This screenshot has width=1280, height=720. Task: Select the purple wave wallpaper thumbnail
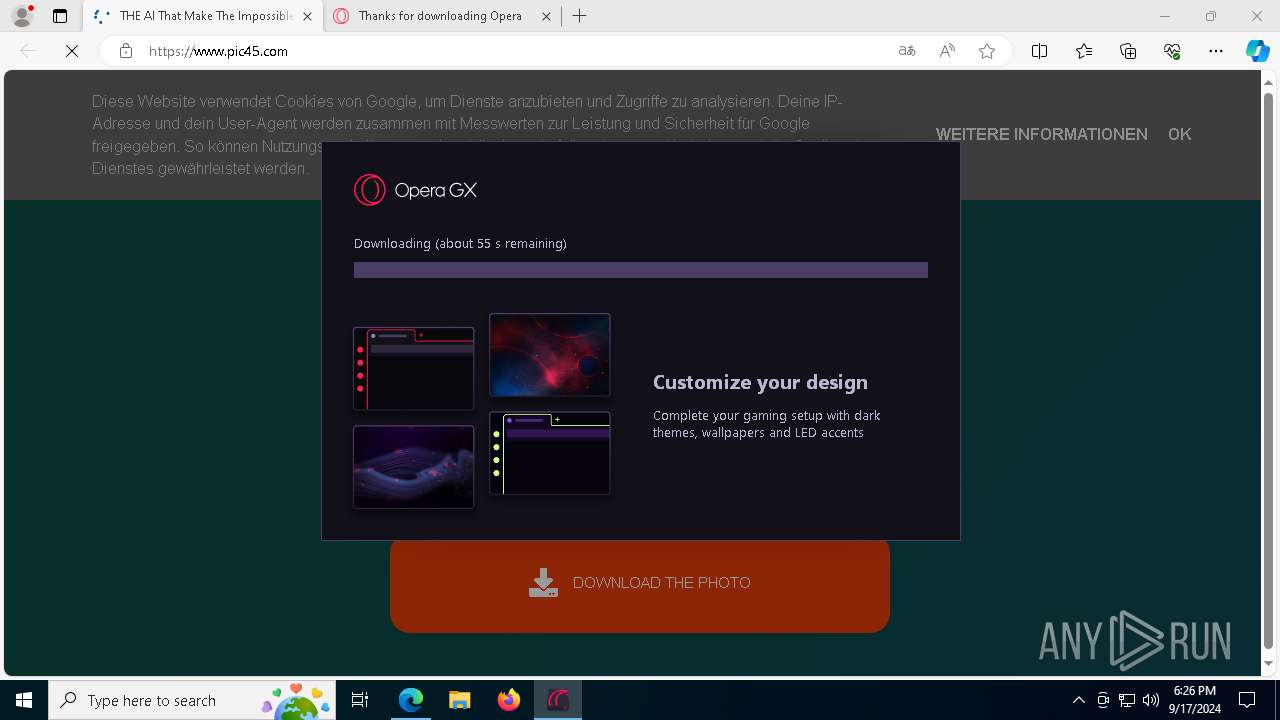[413, 467]
